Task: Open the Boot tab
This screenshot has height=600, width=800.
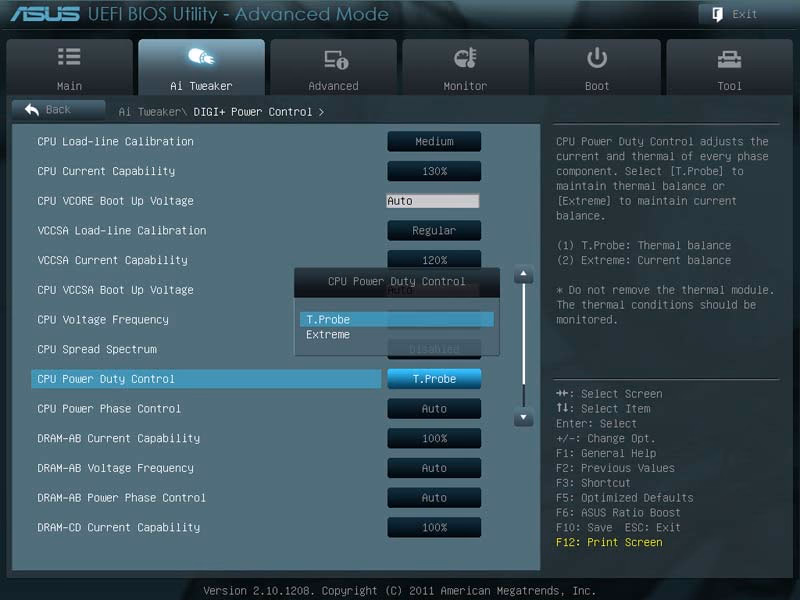Action: coord(597,67)
